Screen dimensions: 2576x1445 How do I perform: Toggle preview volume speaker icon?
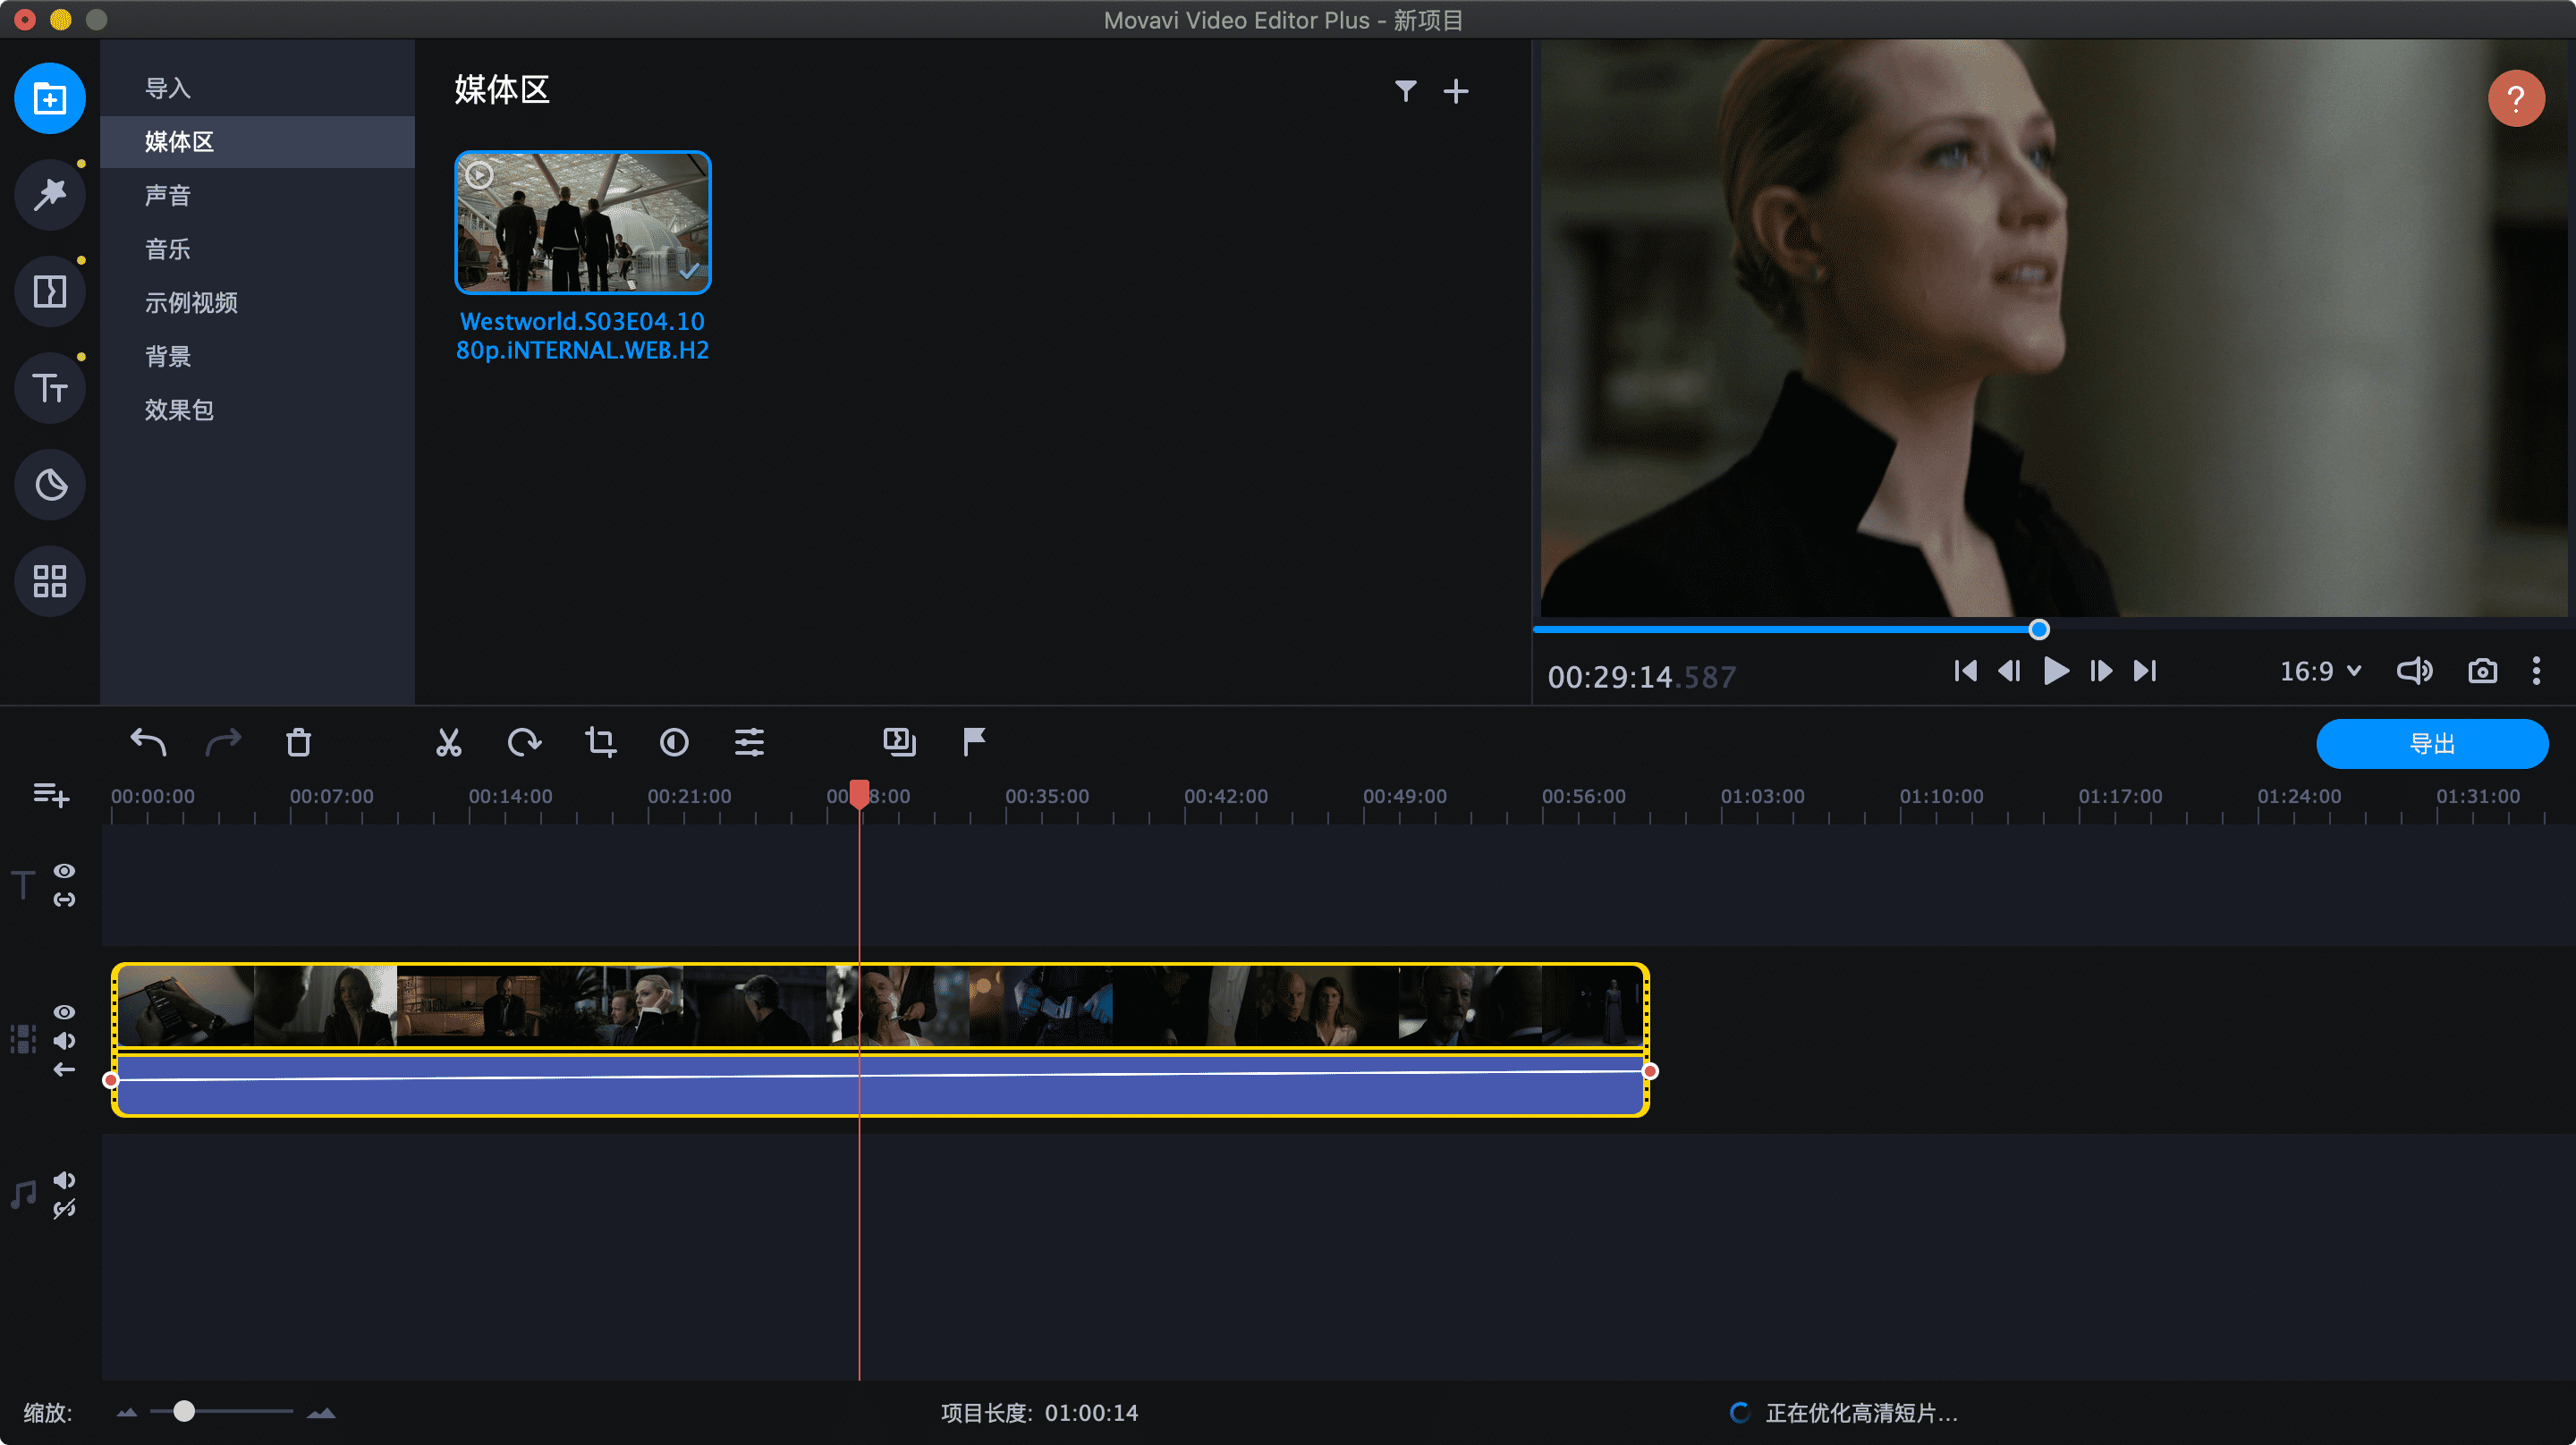coord(2414,671)
